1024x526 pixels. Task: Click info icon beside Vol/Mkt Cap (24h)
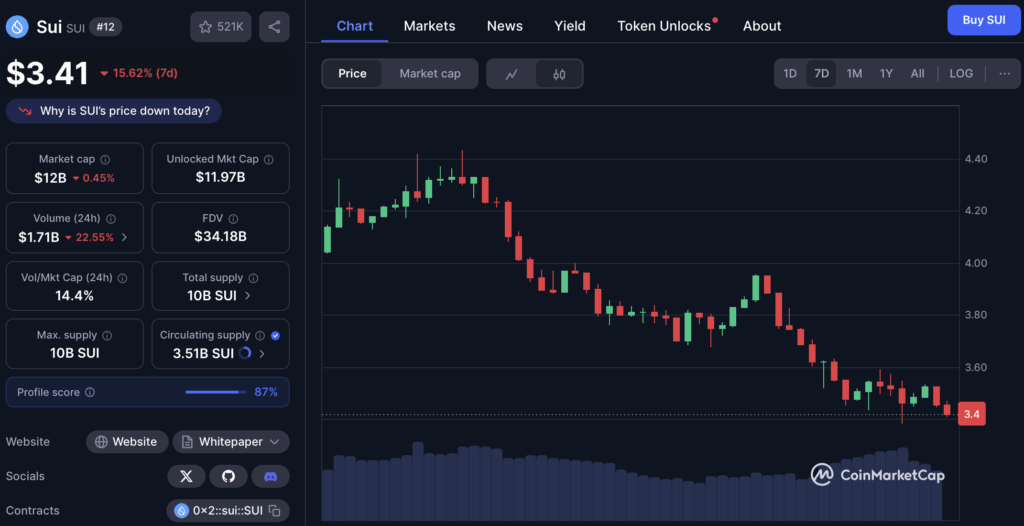pos(122,278)
